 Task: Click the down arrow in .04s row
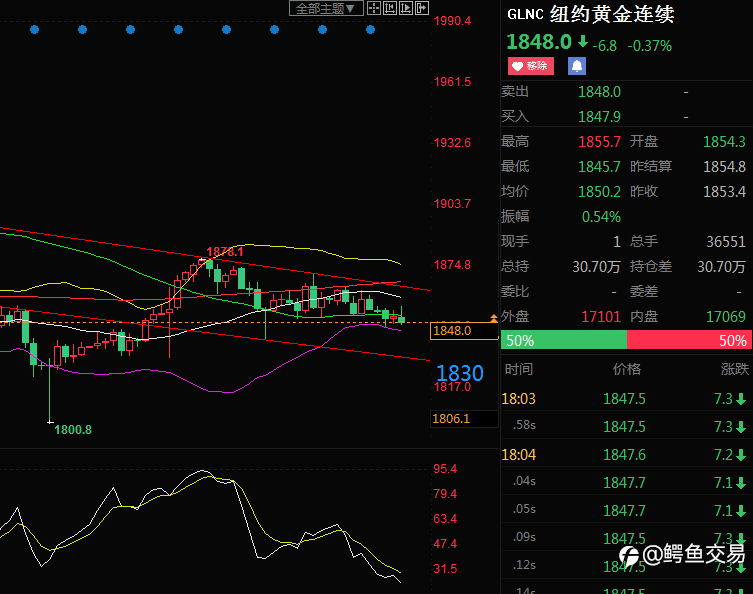coord(741,483)
